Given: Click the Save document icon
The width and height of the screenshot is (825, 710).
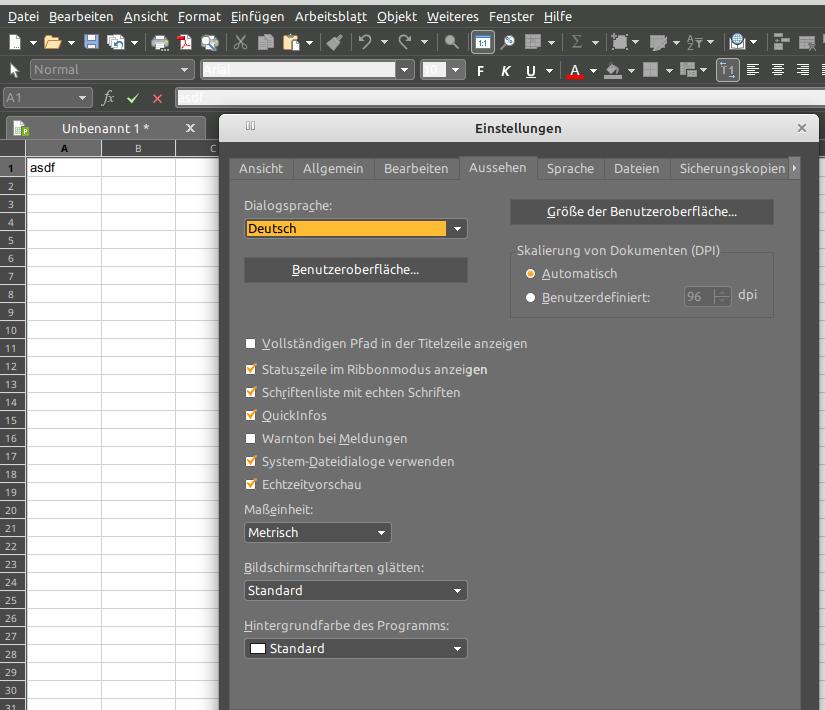Looking at the screenshot, I should (91, 42).
